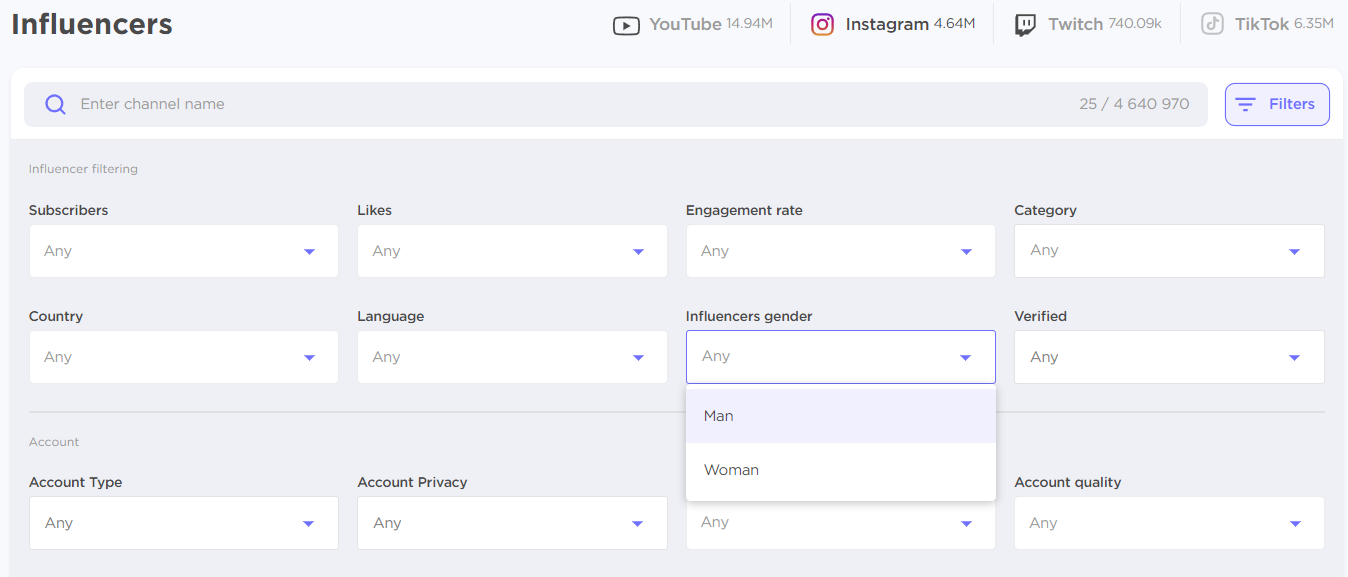This screenshot has height=577, width=1348.
Task: Open the Verified filter dropdown
Action: 1169,357
